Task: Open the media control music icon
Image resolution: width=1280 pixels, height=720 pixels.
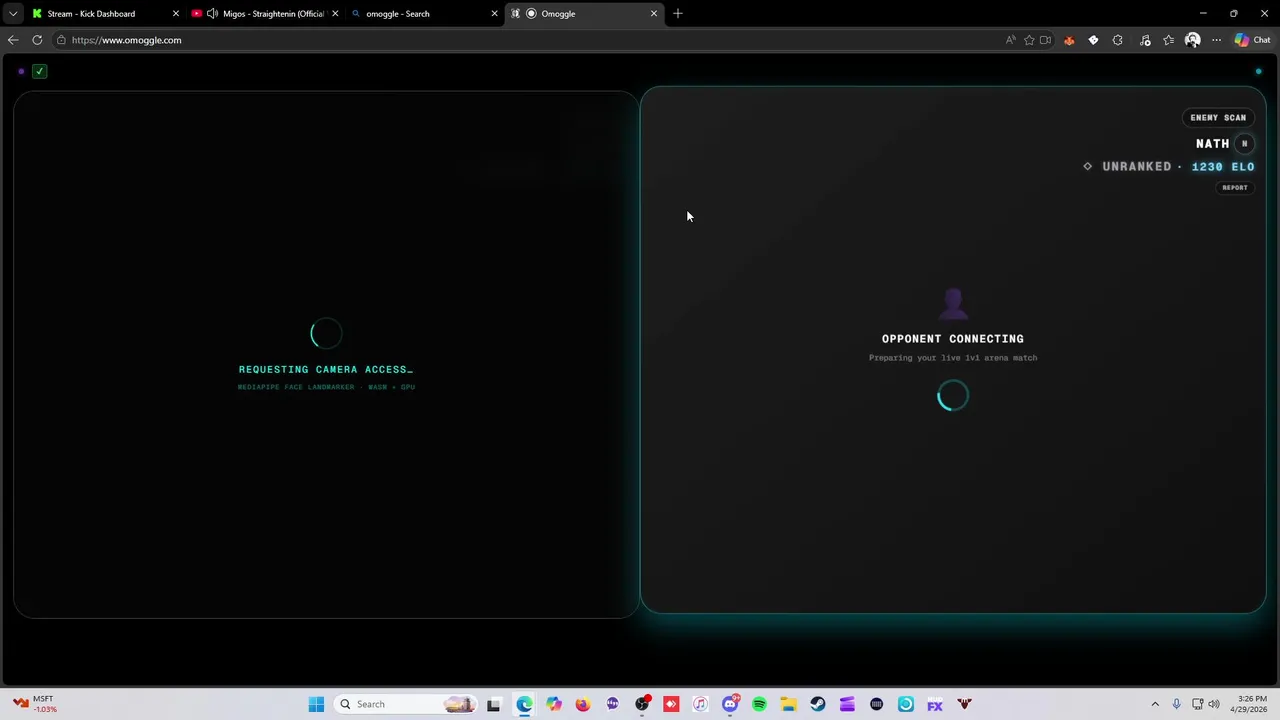Action: click(x=1144, y=40)
